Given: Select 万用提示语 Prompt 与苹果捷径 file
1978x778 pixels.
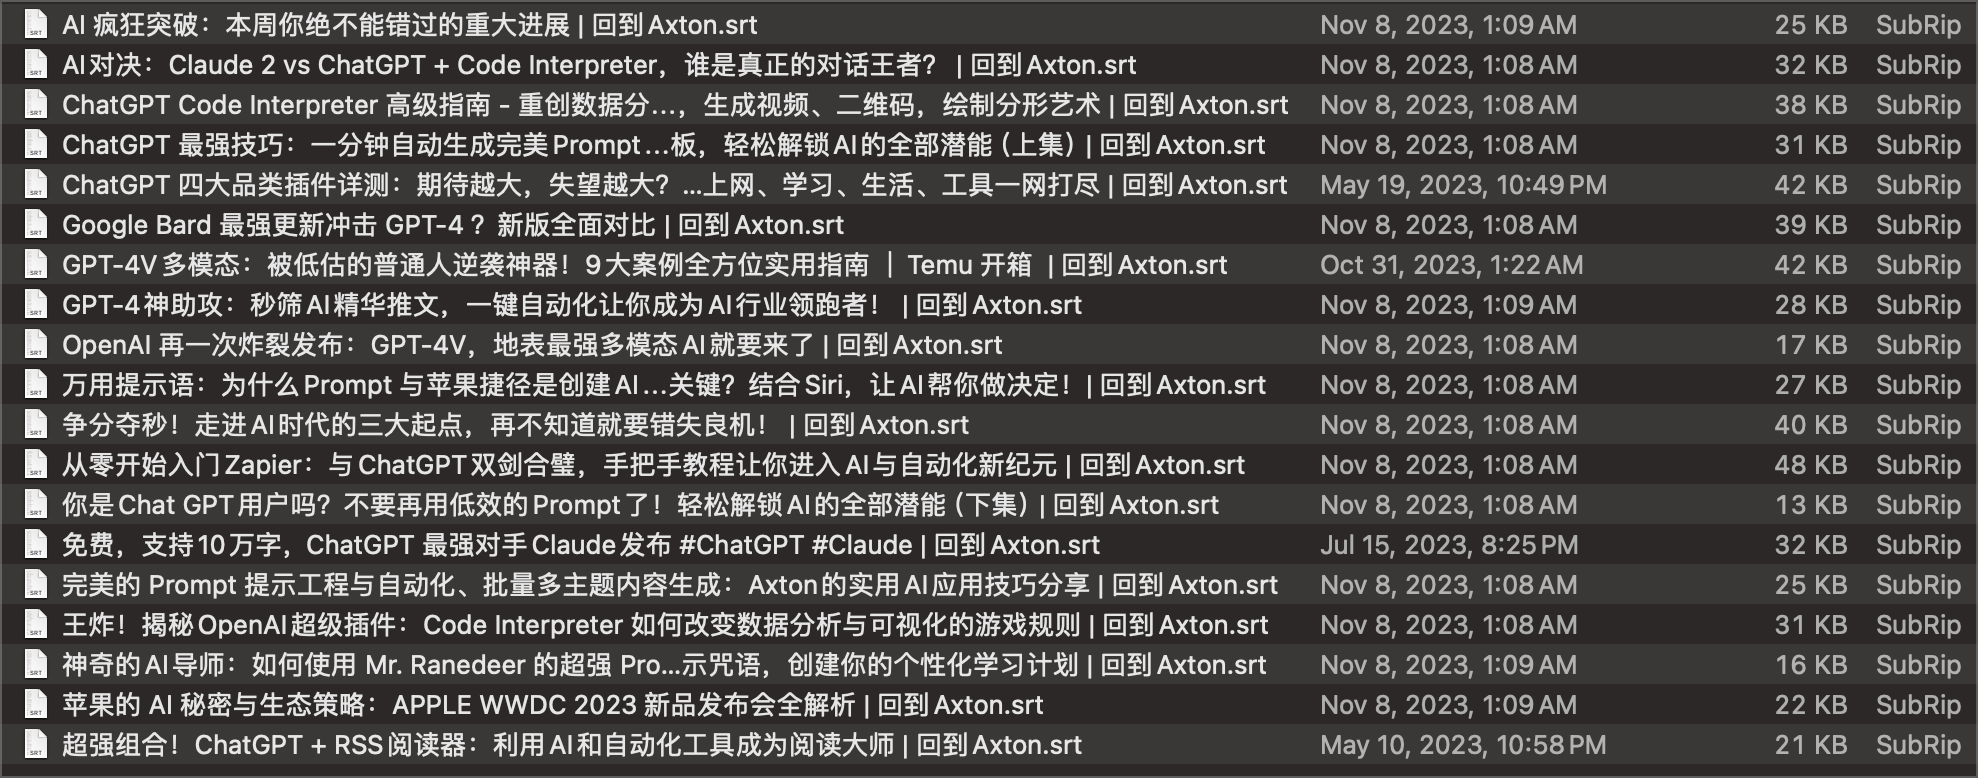Looking at the screenshot, I should click(x=663, y=385).
